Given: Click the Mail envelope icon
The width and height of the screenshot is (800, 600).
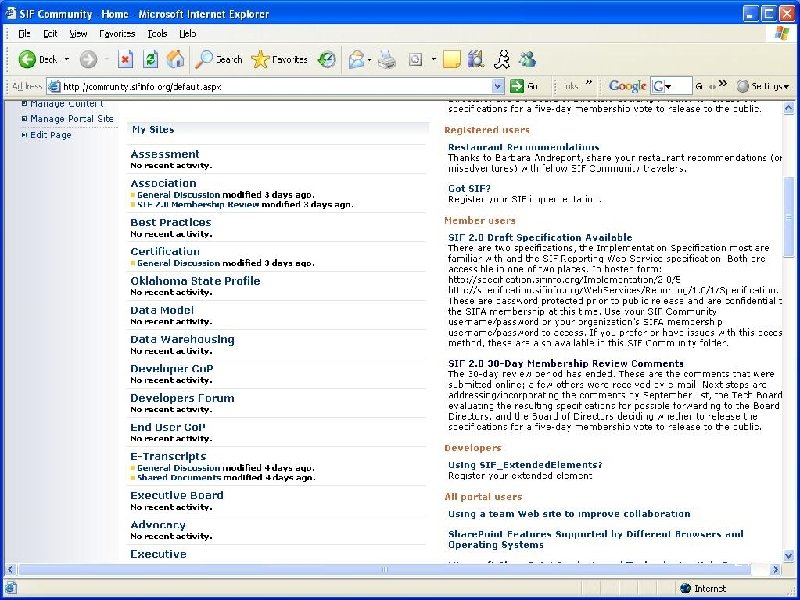Looking at the screenshot, I should pos(357,60).
